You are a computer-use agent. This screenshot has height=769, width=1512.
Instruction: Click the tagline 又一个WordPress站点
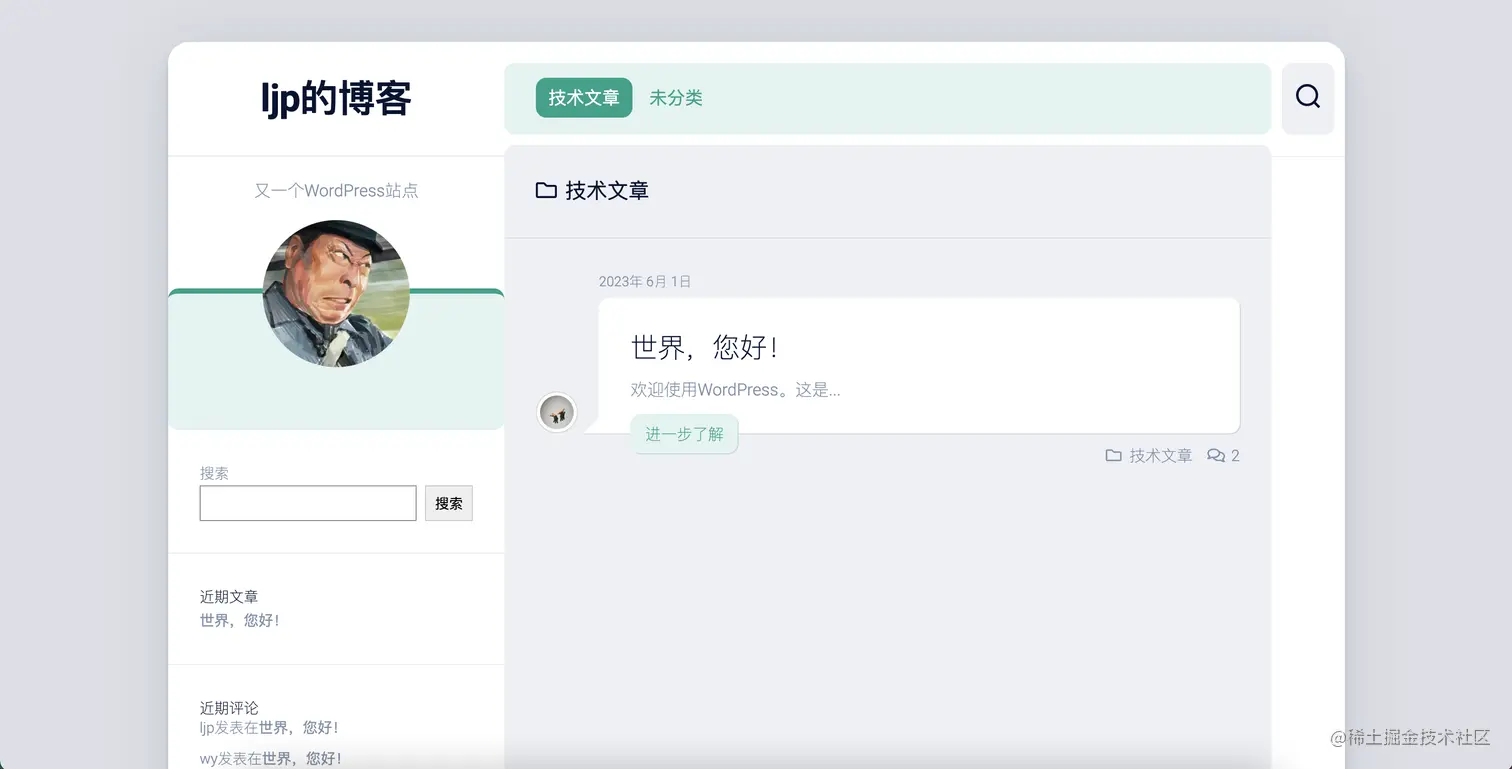pos(336,190)
